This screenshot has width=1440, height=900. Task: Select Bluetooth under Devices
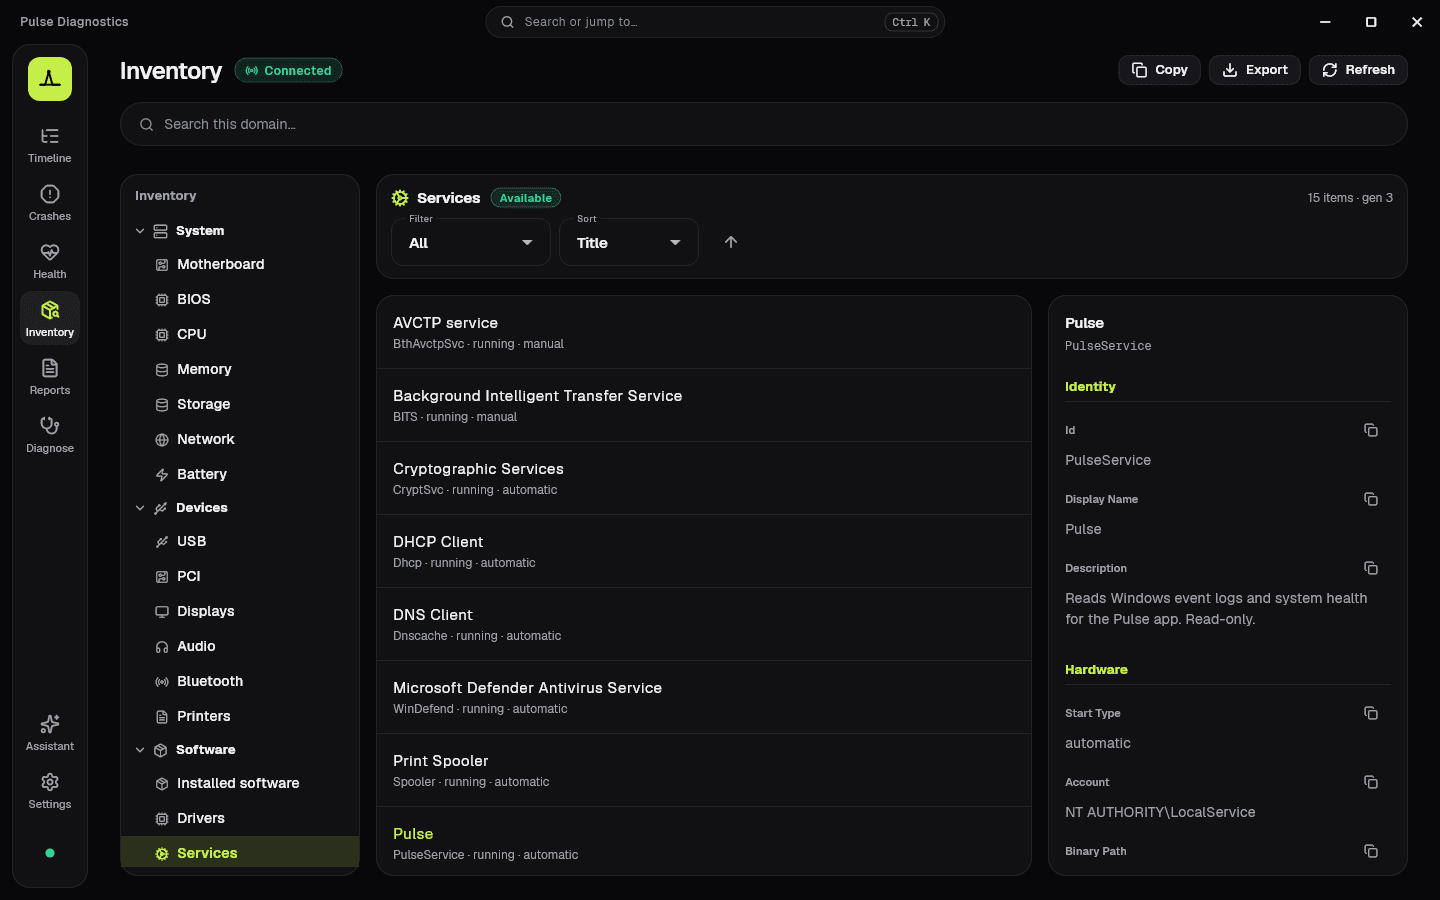point(240,681)
